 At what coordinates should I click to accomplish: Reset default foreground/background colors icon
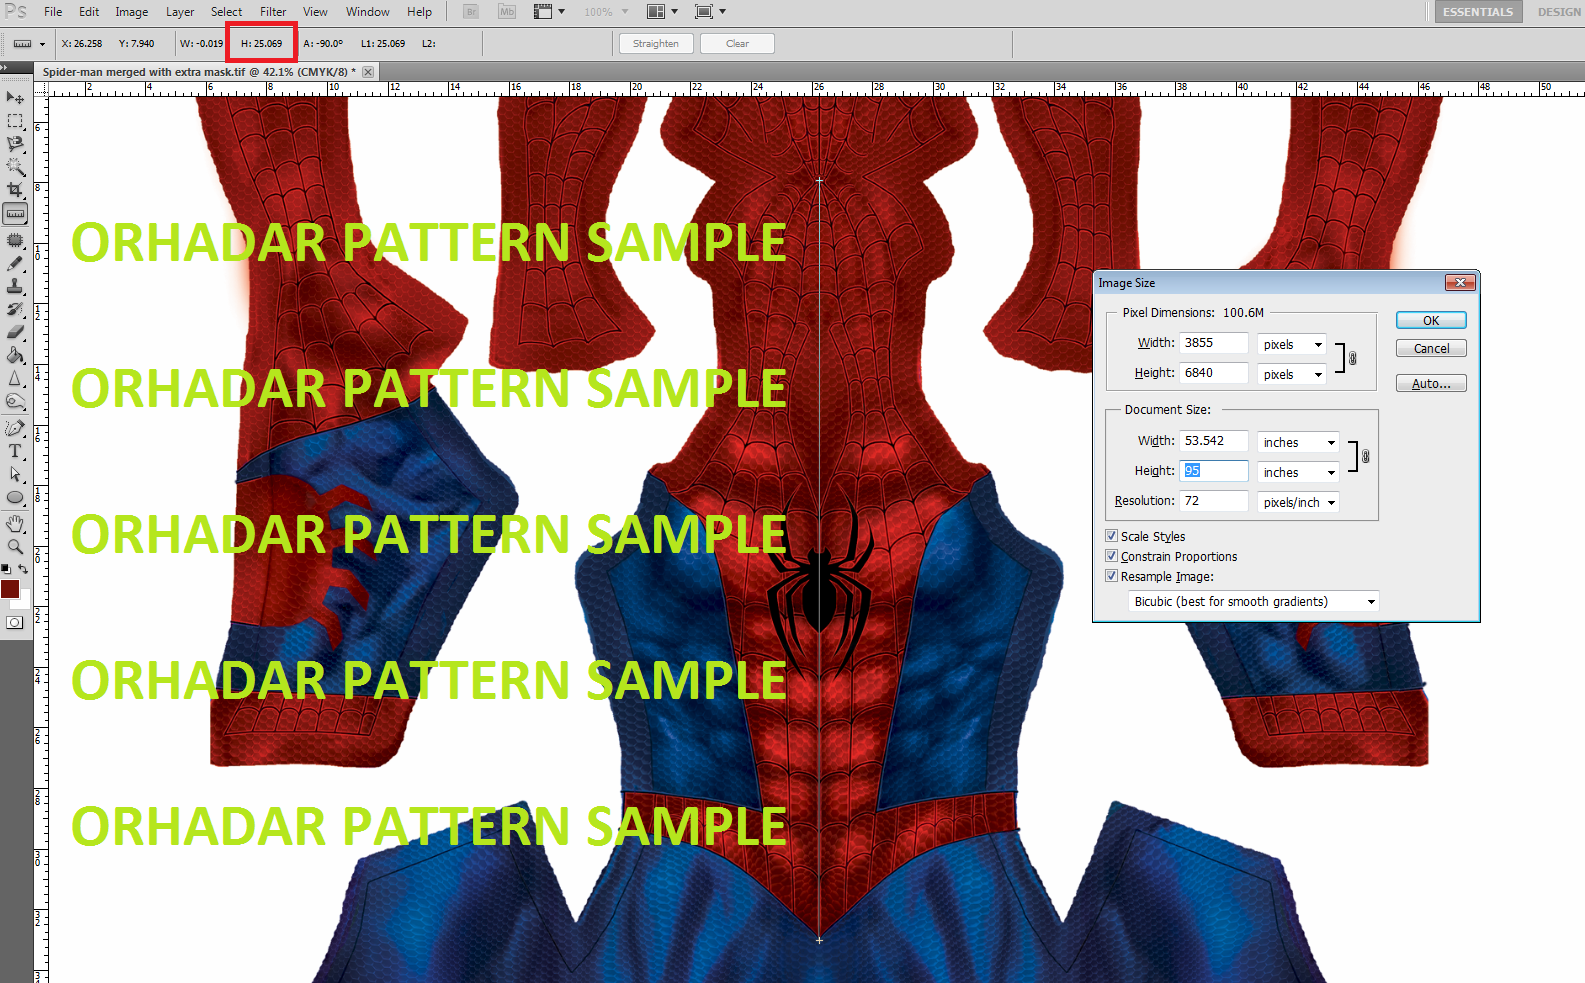pos(6,569)
